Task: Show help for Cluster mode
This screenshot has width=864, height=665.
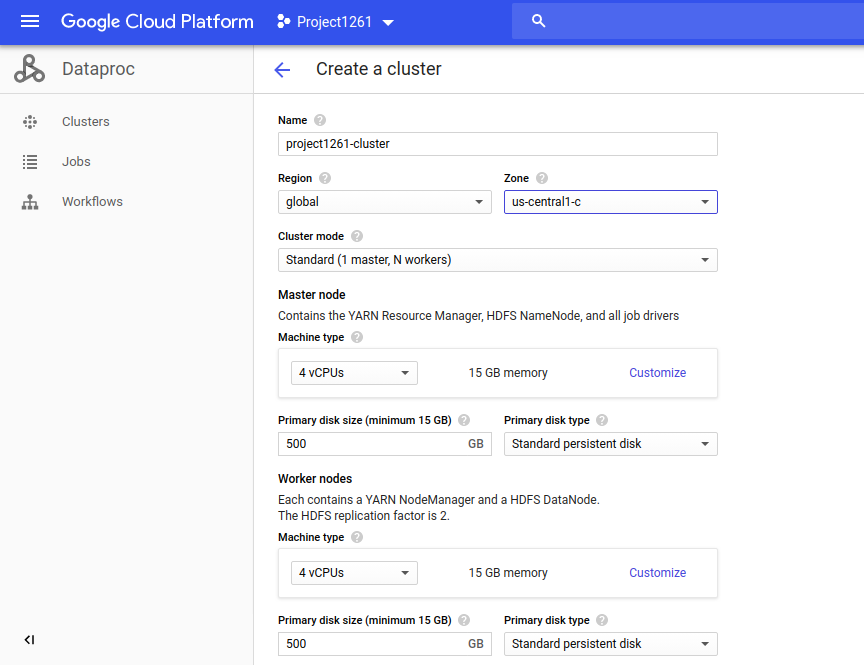Action: tap(357, 236)
